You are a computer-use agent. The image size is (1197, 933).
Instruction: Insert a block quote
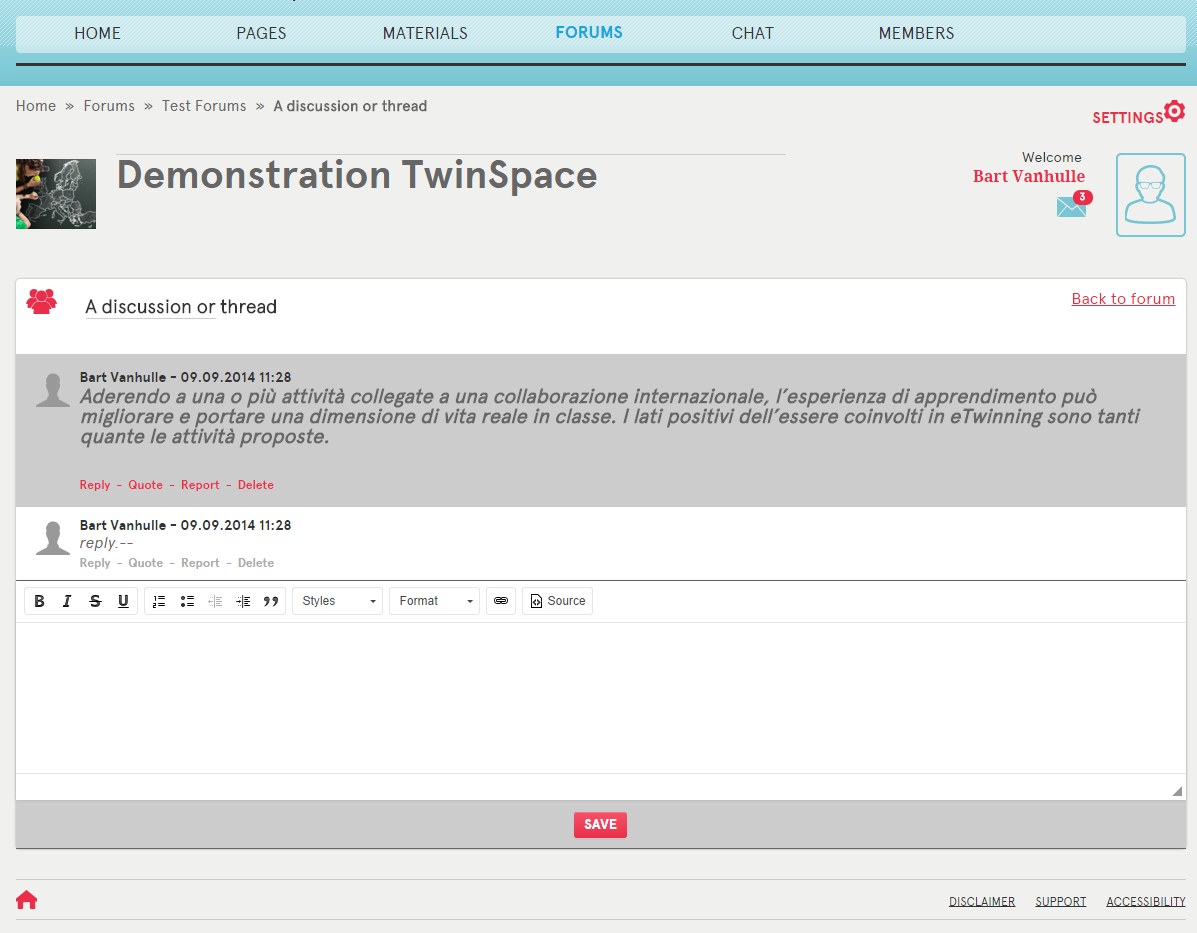point(271,601)
